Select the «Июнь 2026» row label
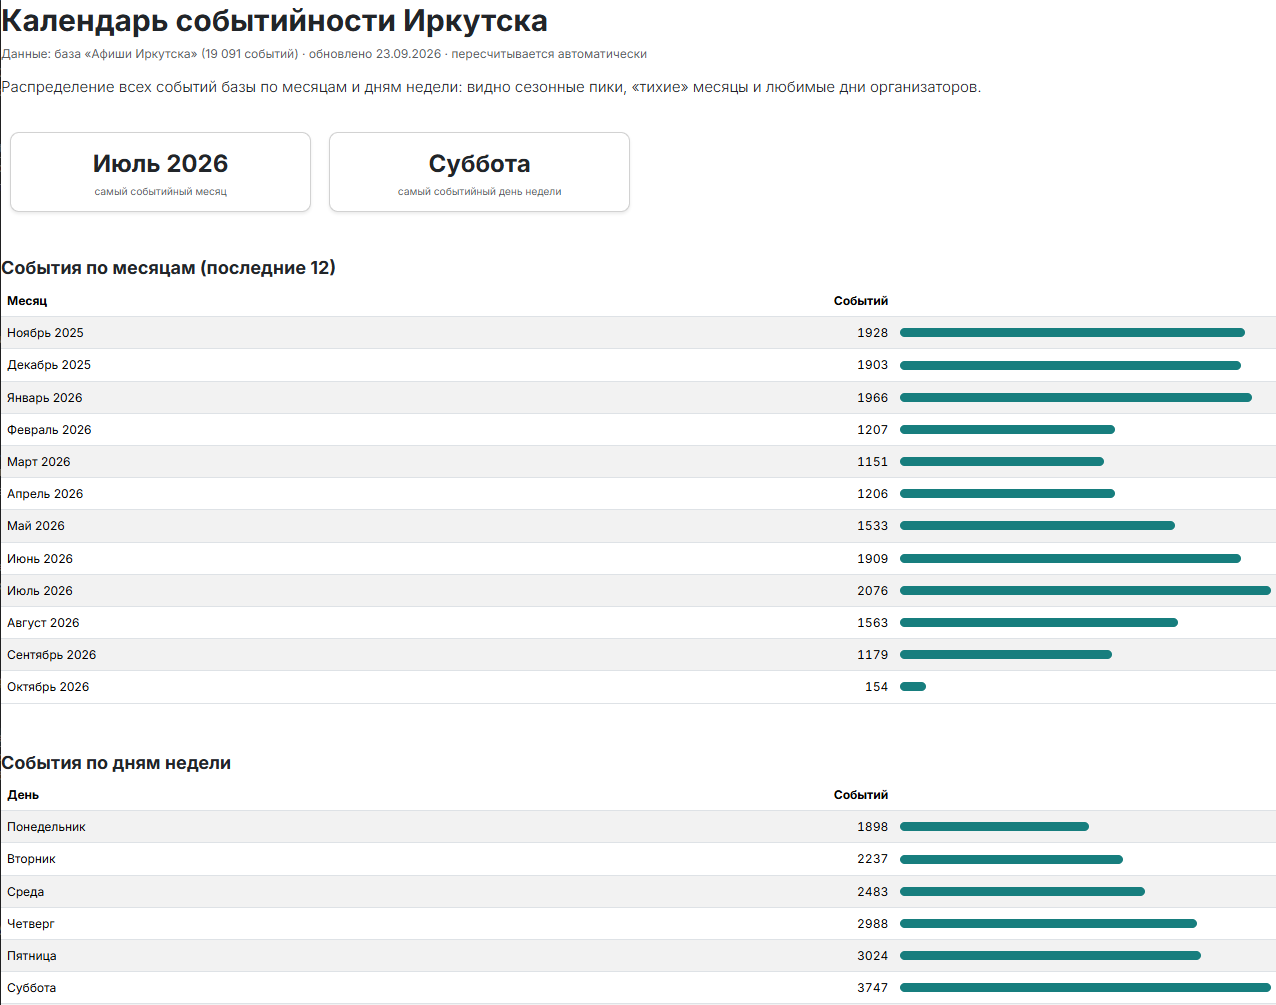 click(40, 559)
